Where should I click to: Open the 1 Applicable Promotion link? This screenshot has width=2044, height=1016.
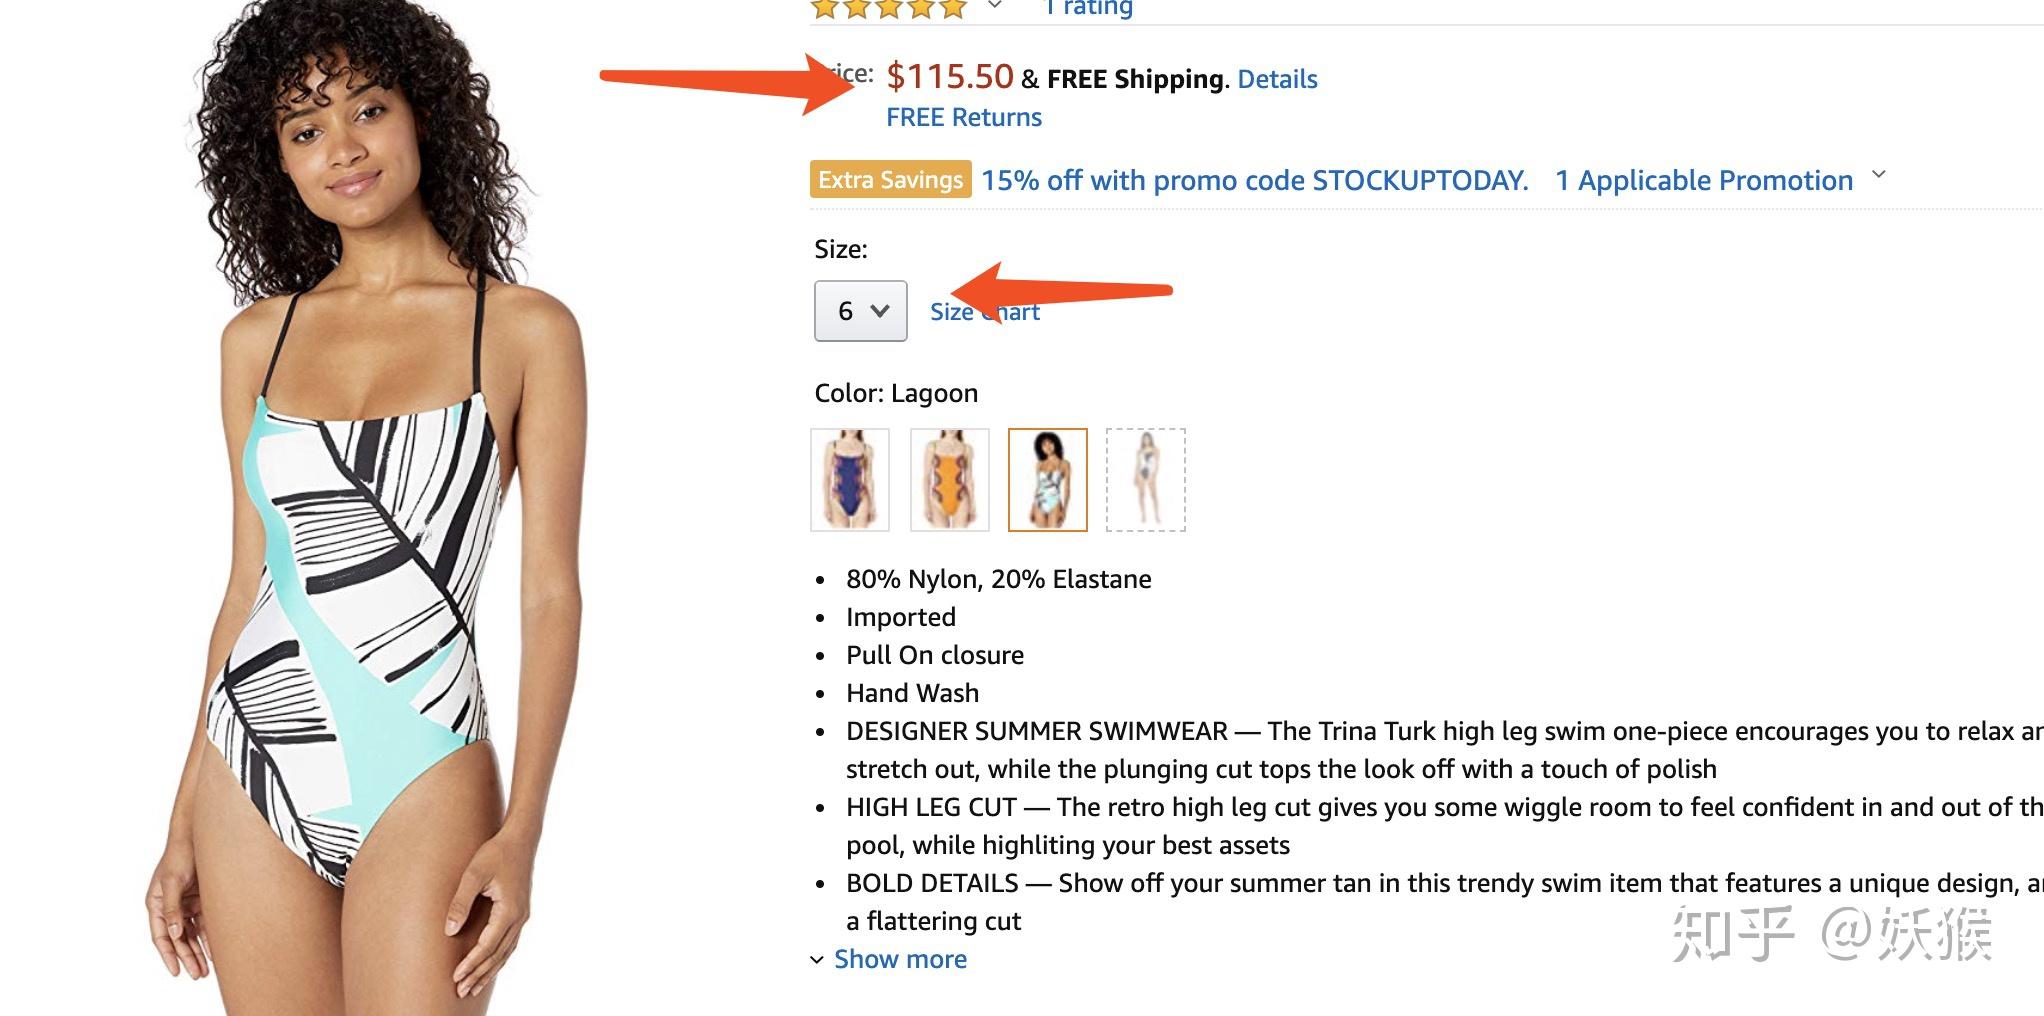tap(1703, 180)
